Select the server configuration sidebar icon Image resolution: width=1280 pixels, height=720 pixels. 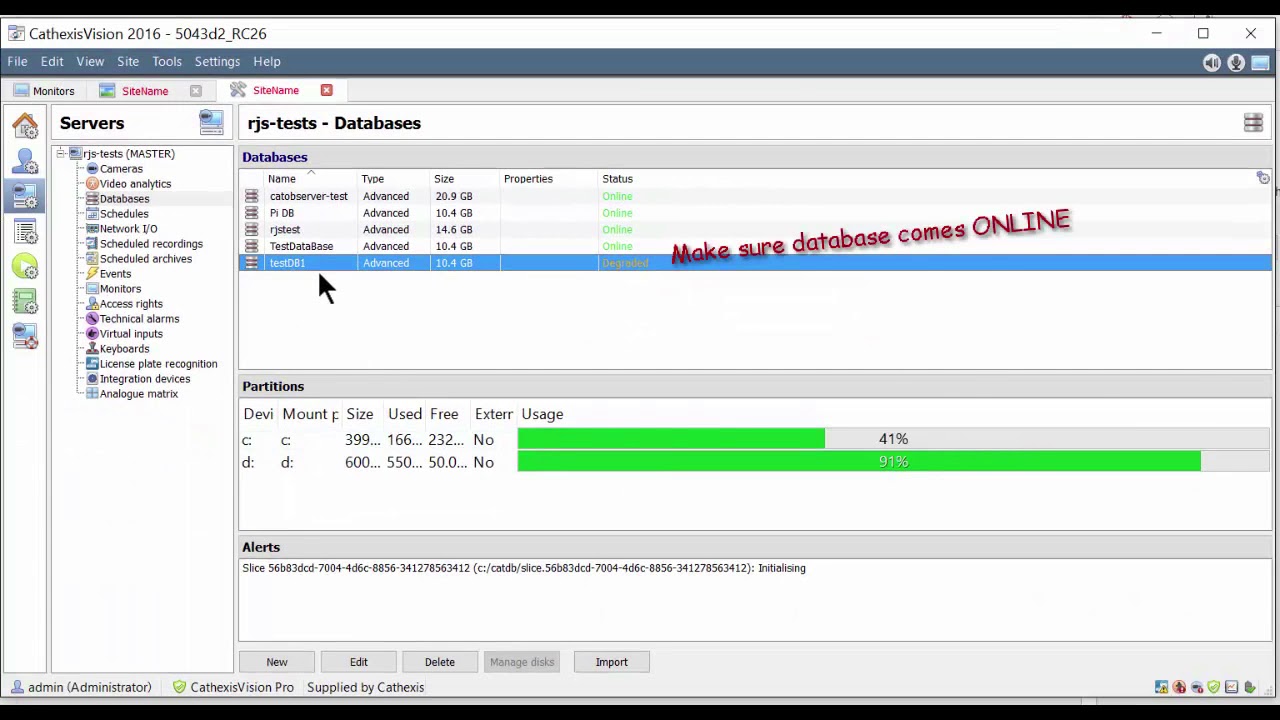coord(25,196)
